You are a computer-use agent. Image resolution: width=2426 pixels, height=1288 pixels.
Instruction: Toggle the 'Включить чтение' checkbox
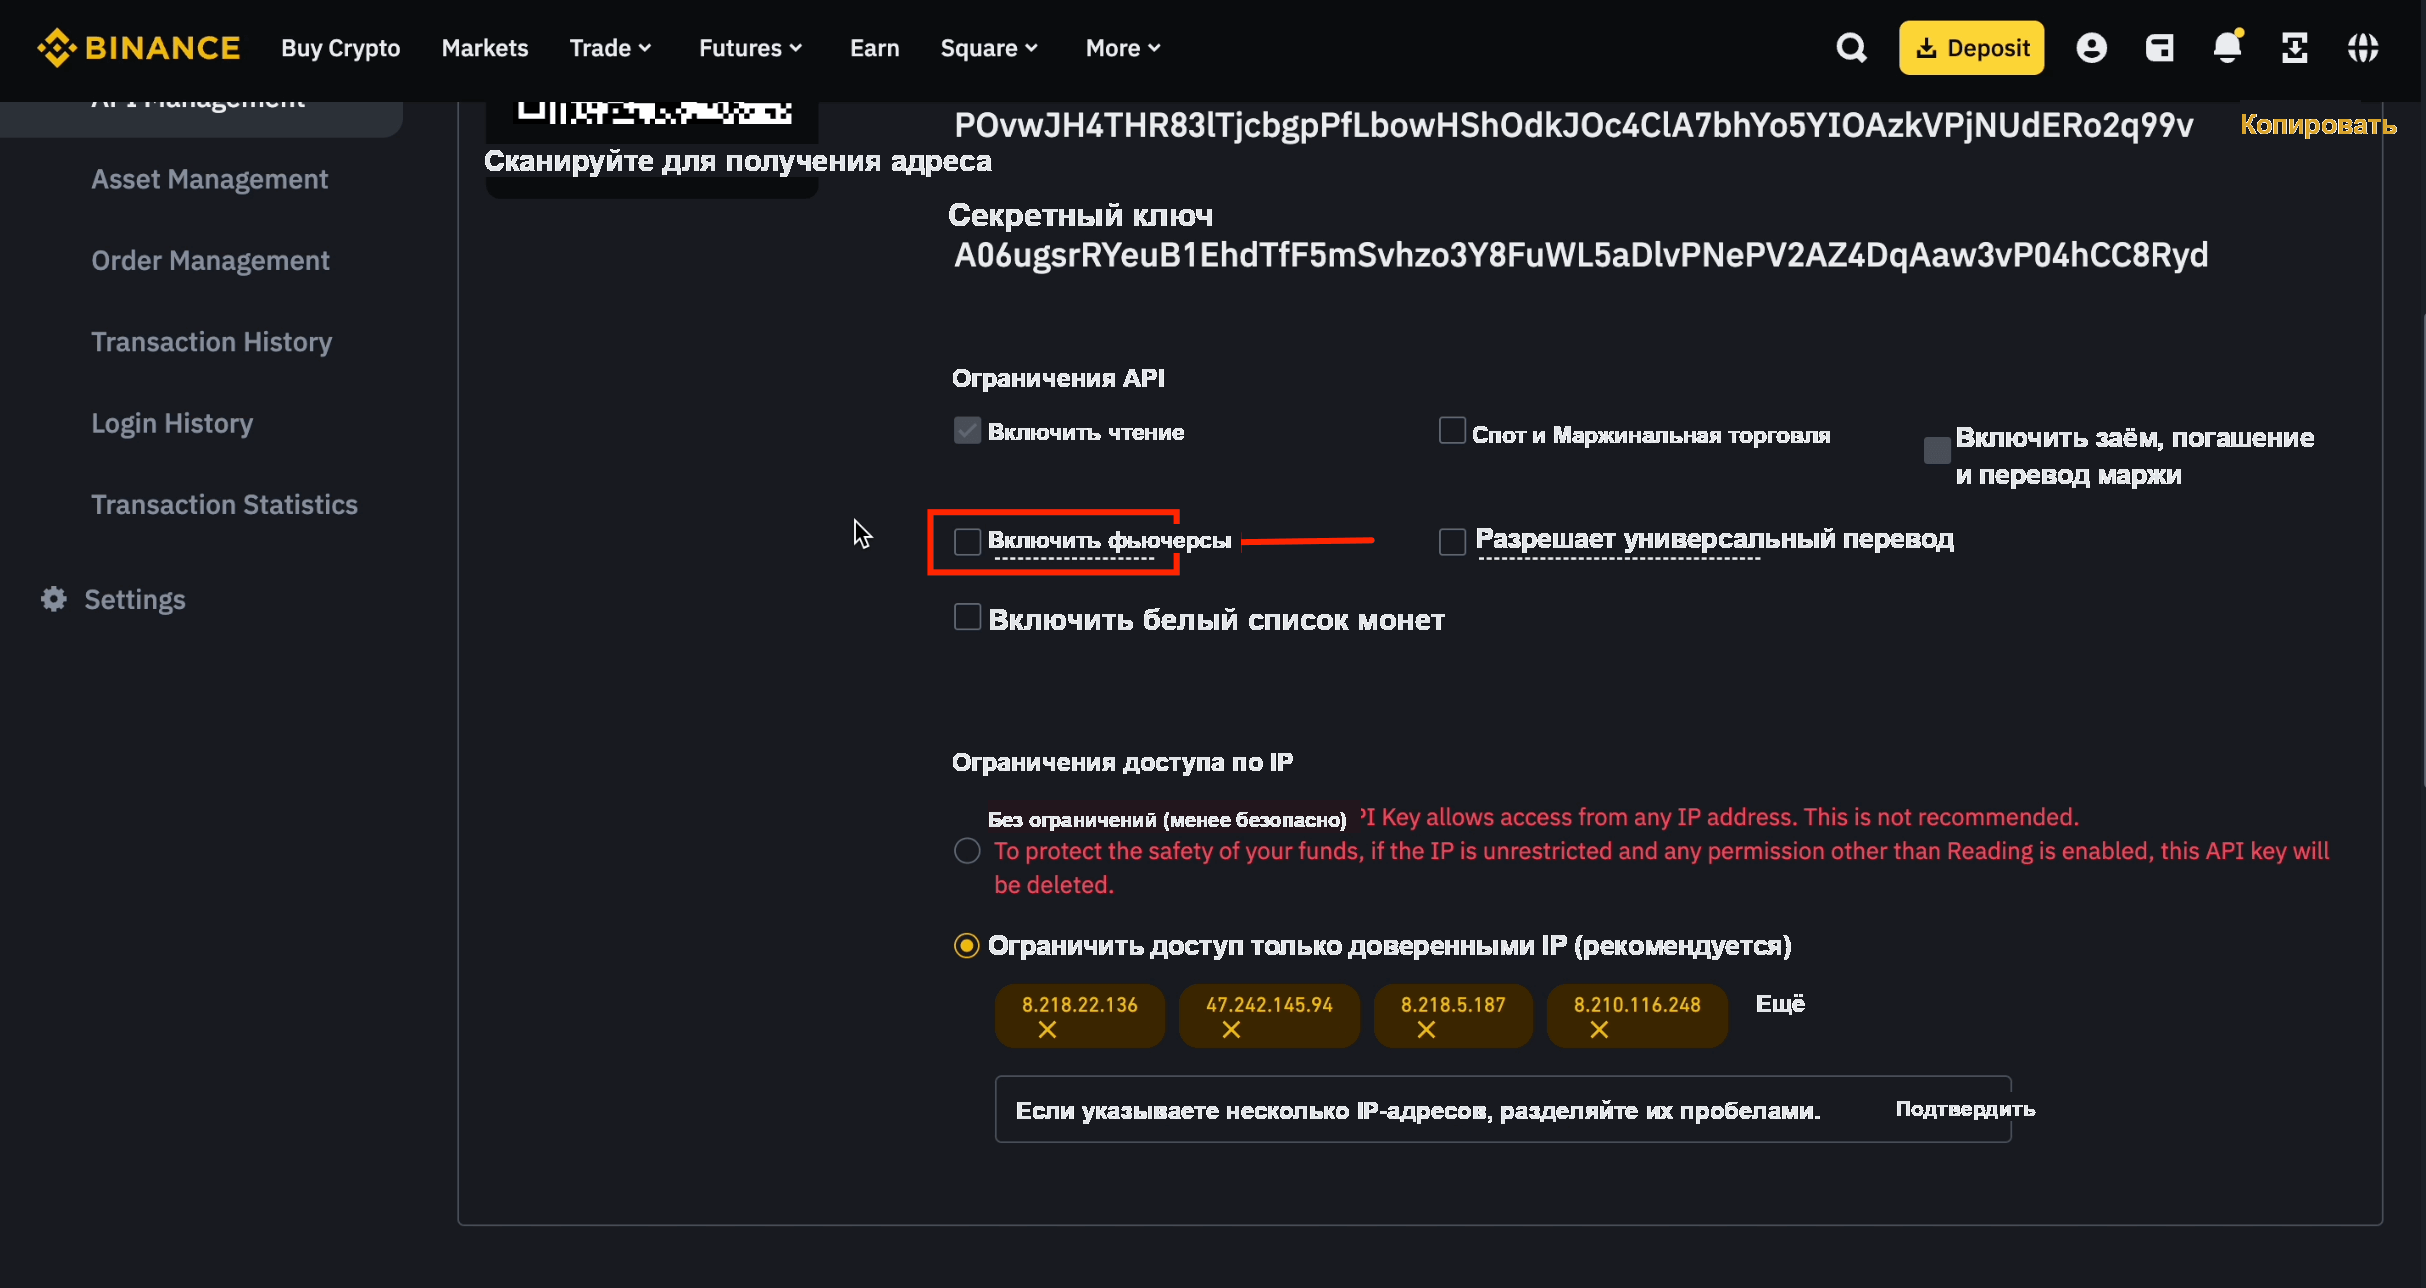[967, 431]
